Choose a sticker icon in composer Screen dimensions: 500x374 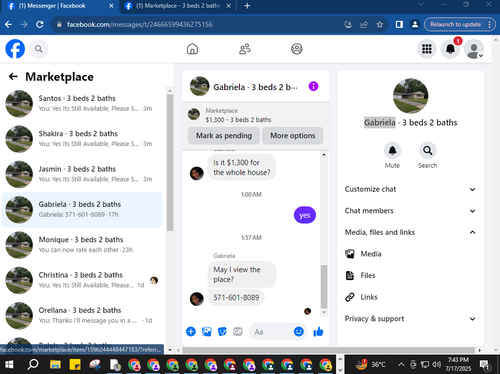click(222, 332)
